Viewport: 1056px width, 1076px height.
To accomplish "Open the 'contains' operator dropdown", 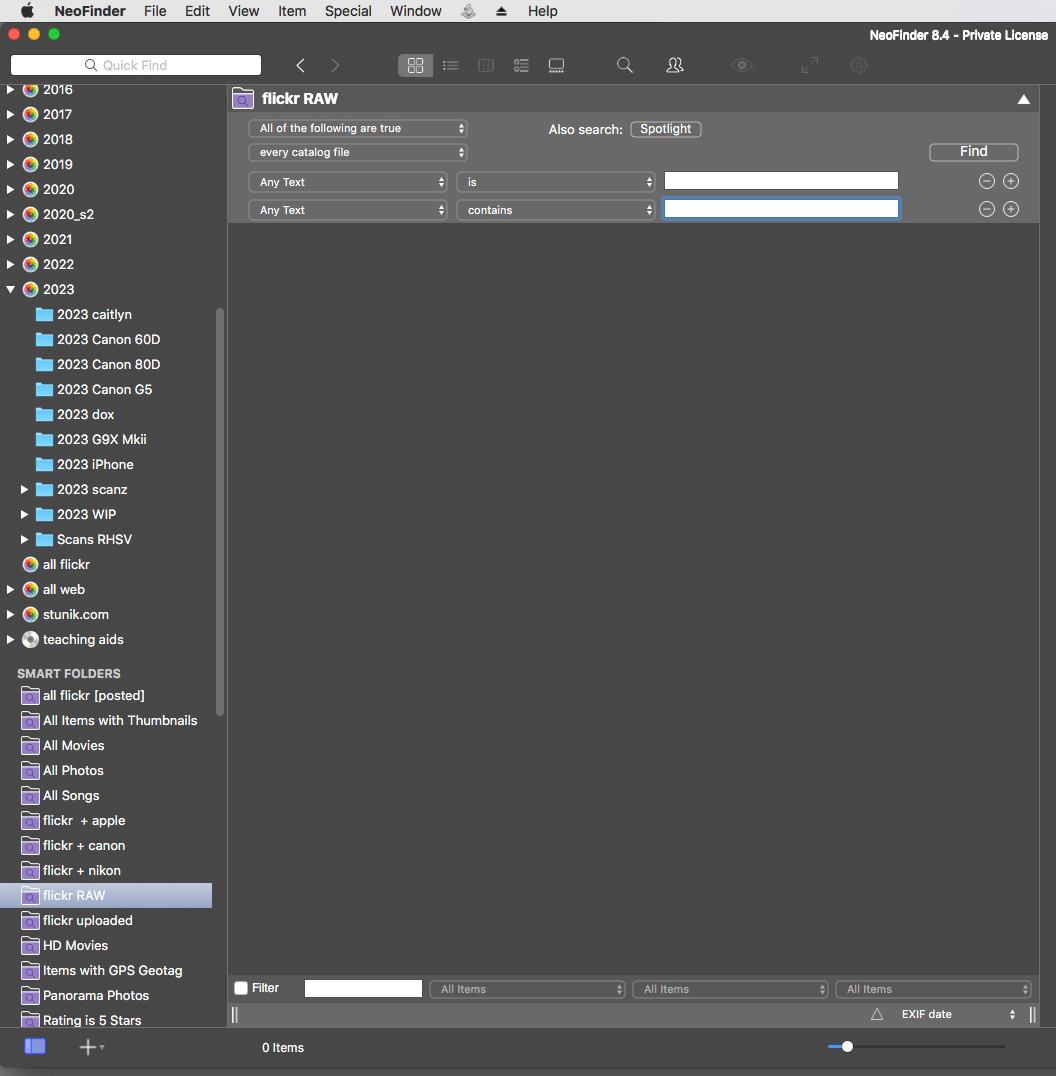I will coord(556,210).
